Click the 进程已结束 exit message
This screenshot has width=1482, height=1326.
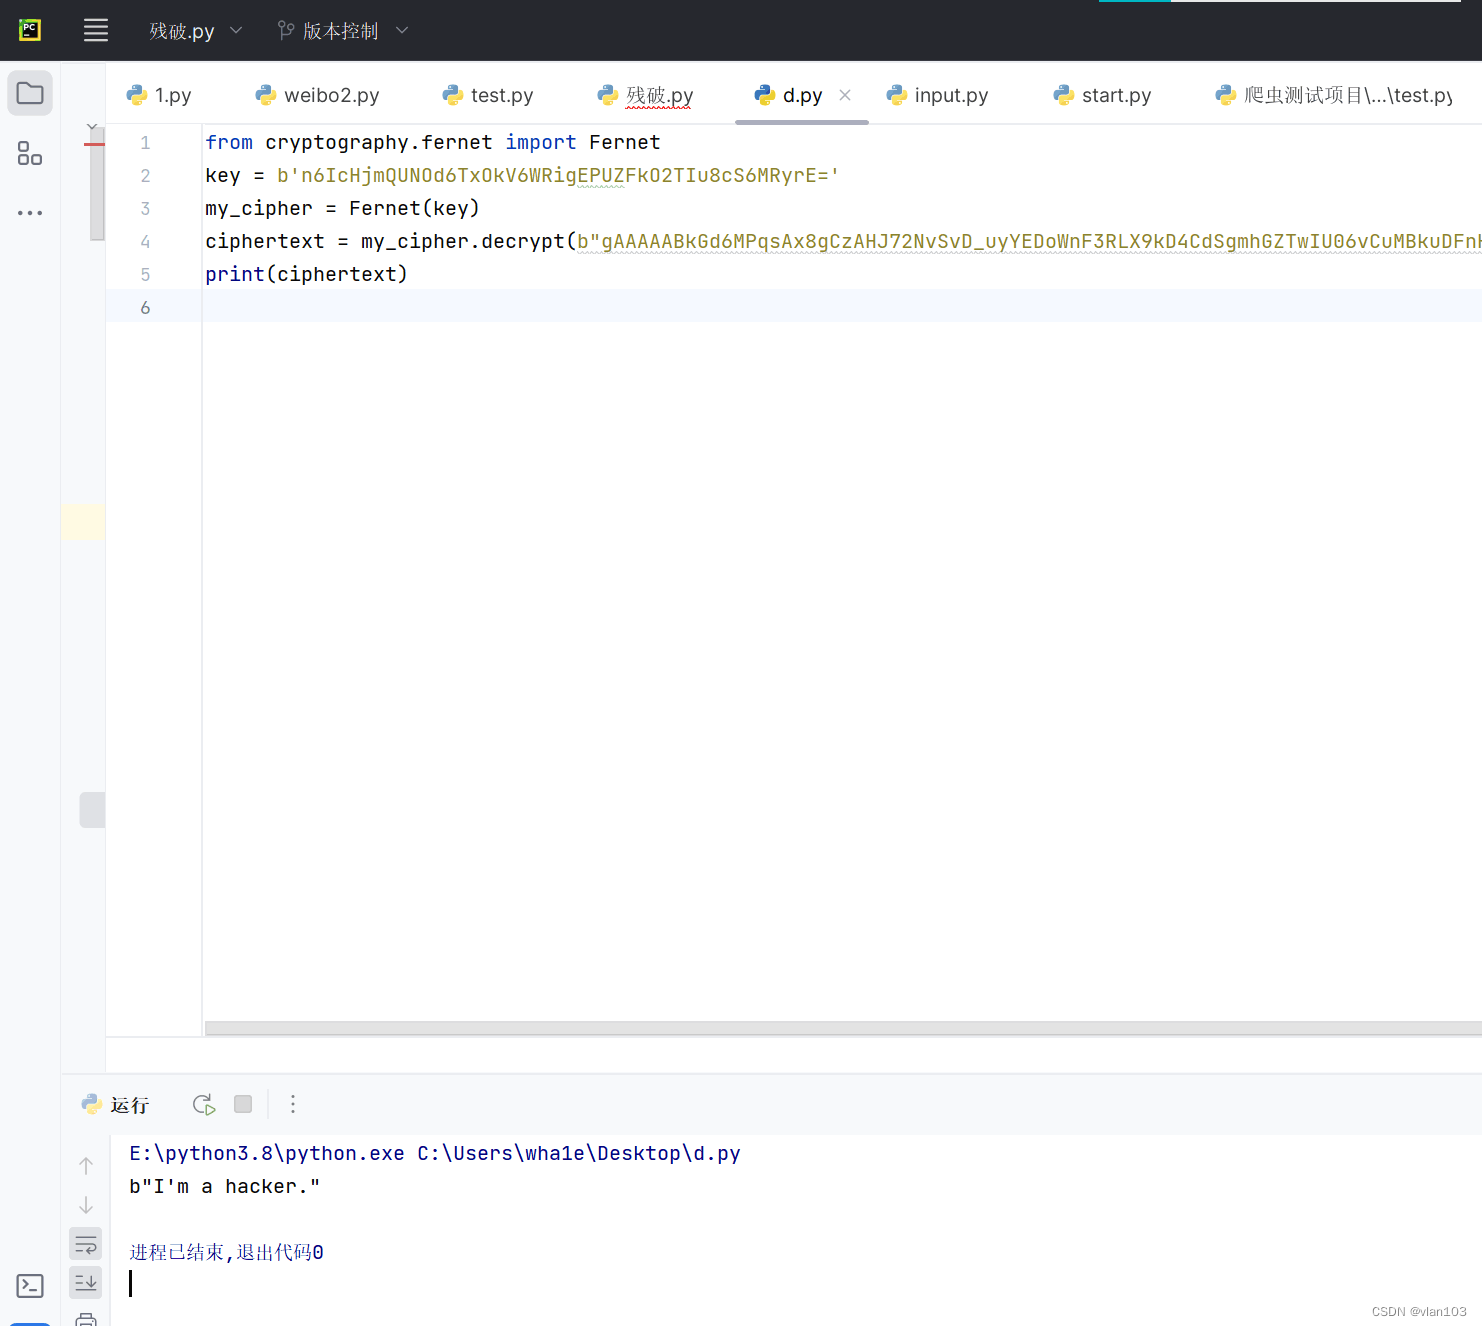click(x=226, y=1252)
